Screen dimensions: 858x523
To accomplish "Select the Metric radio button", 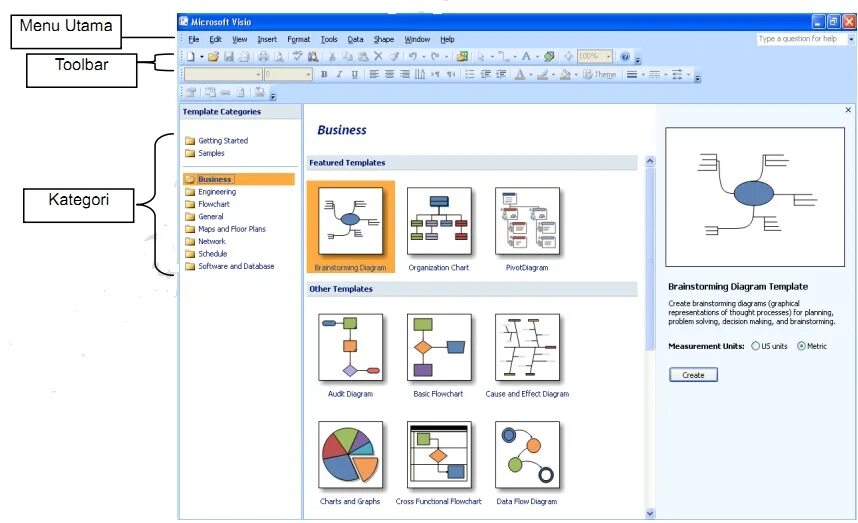I will coord(801,346).
